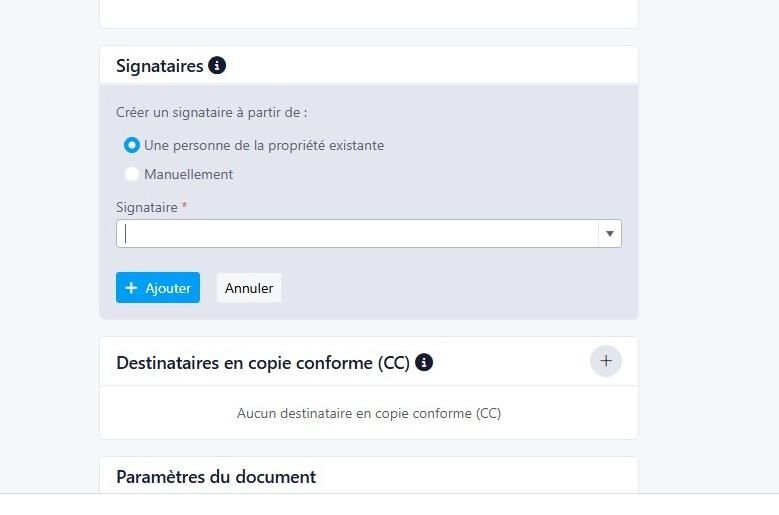
Task: Click the plus icon to add a CC recipient
Action: coord(605,361)
